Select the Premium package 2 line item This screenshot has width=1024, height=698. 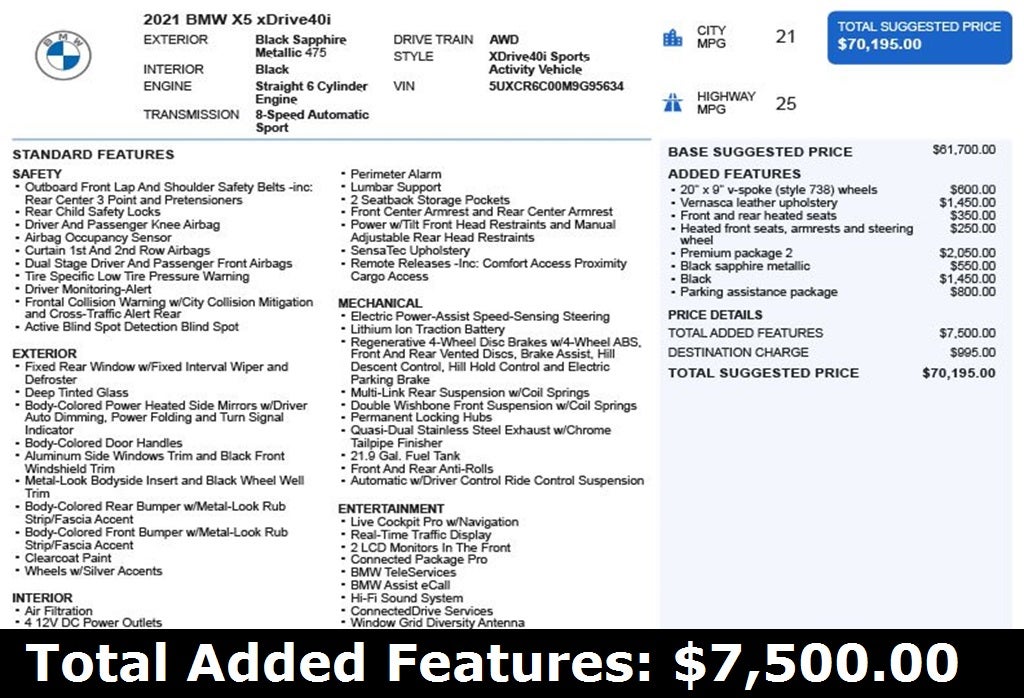(x=736, y=253)
